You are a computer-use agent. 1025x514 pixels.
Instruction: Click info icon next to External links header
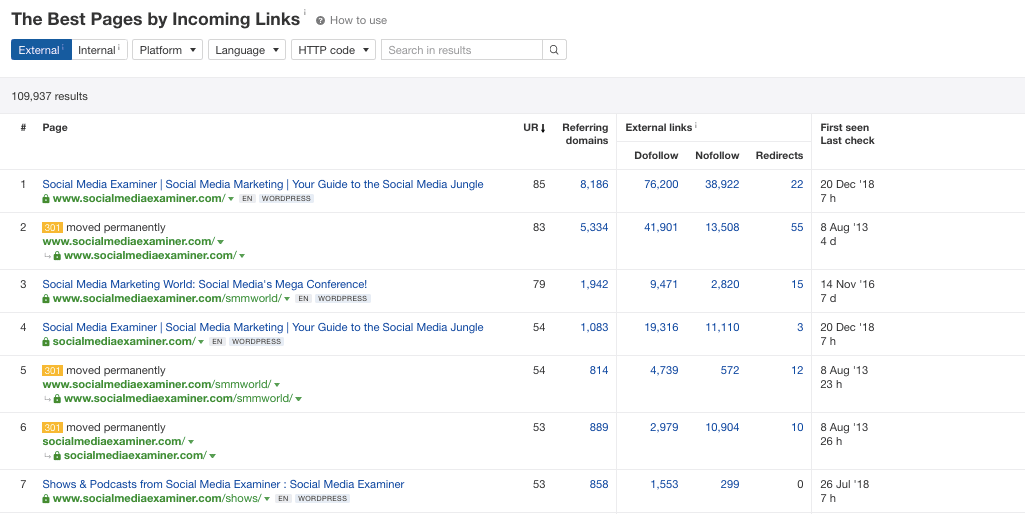pyautogui.click(x=696, y=127)
